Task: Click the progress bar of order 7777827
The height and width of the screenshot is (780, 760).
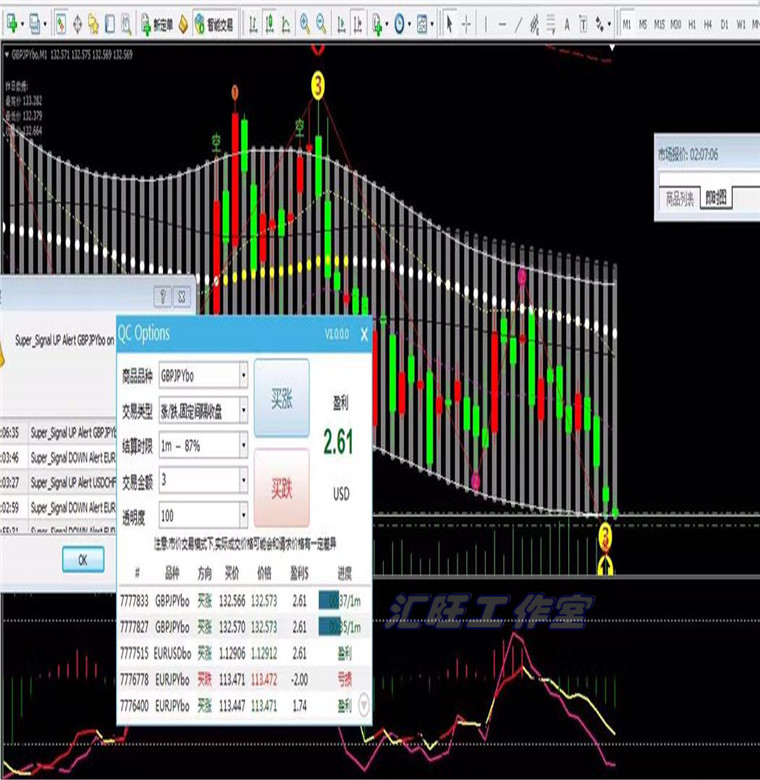Action: click(x=339, y=627)
